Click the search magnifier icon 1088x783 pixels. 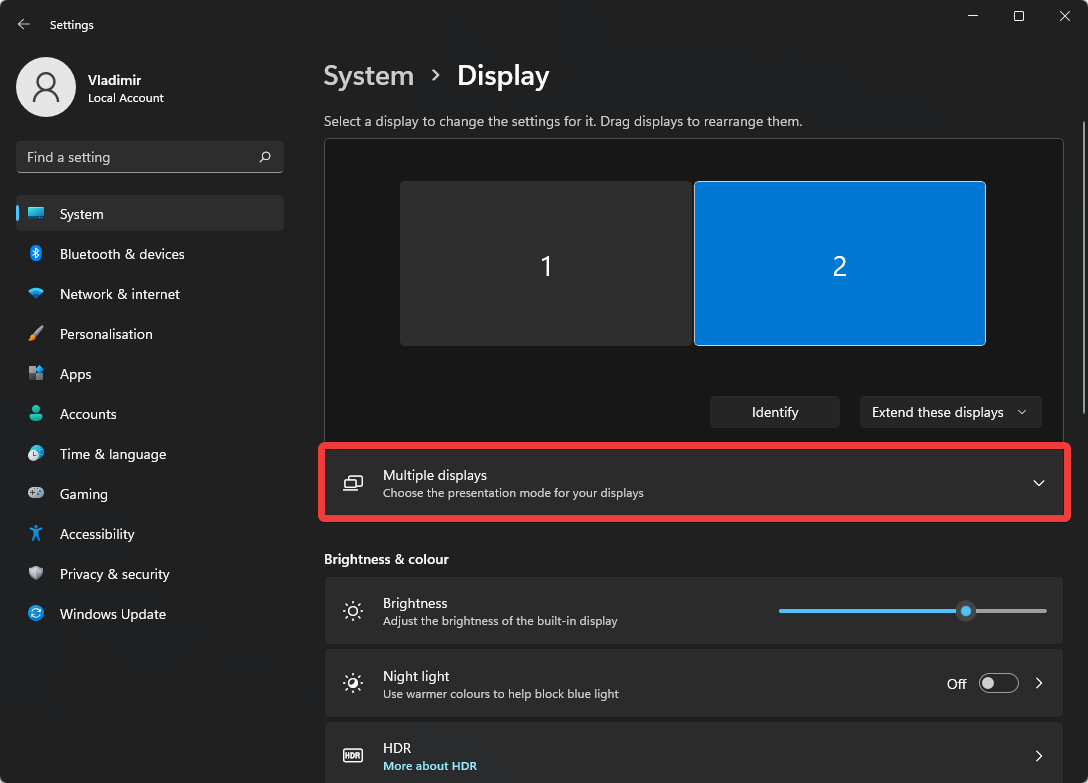click(x=265, y=157)
